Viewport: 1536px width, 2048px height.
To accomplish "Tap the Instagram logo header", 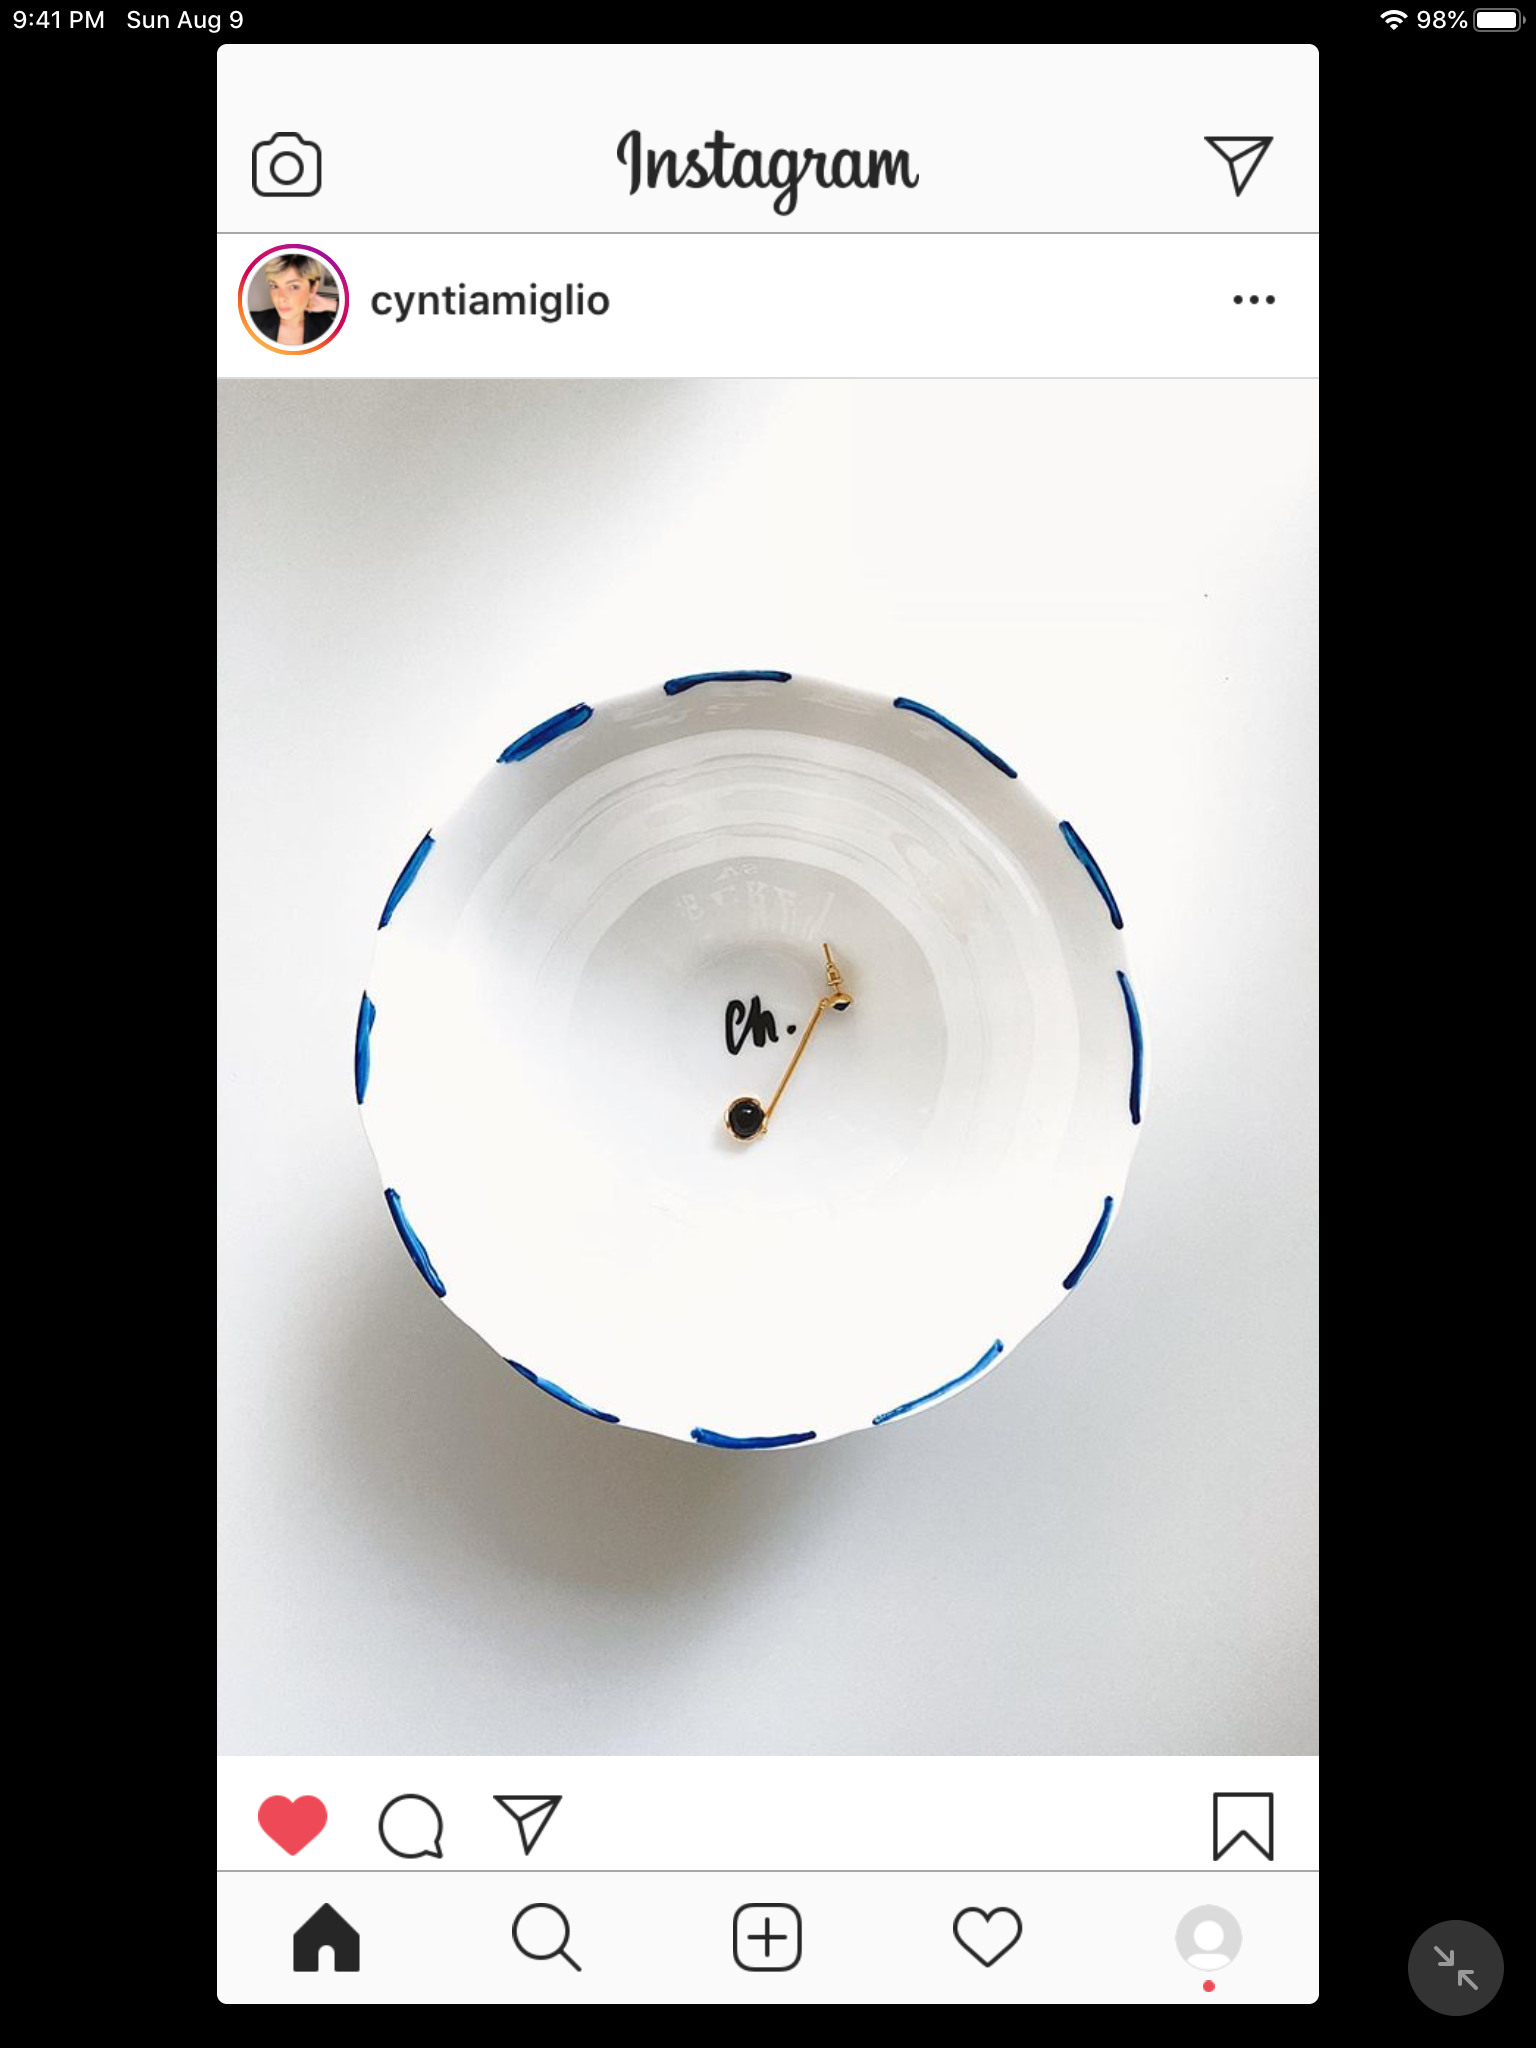I will (767, 169).
